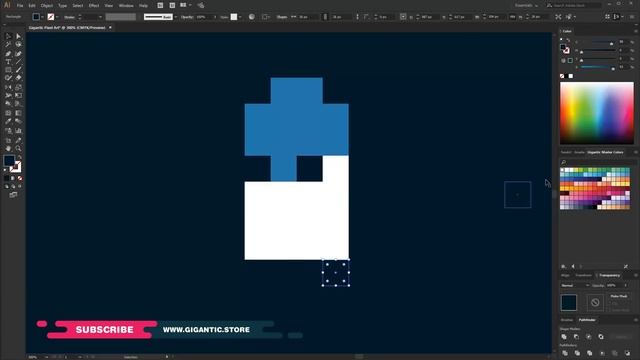Switch to the Swatches panel tab
This screenshot has height=360, width=640.
point(566,152)
